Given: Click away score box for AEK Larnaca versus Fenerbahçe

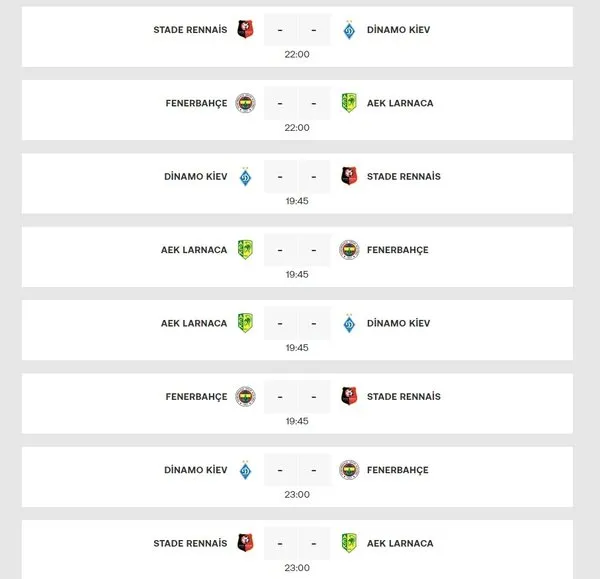Looking at the screenshot, I should (x=314, y=250).
